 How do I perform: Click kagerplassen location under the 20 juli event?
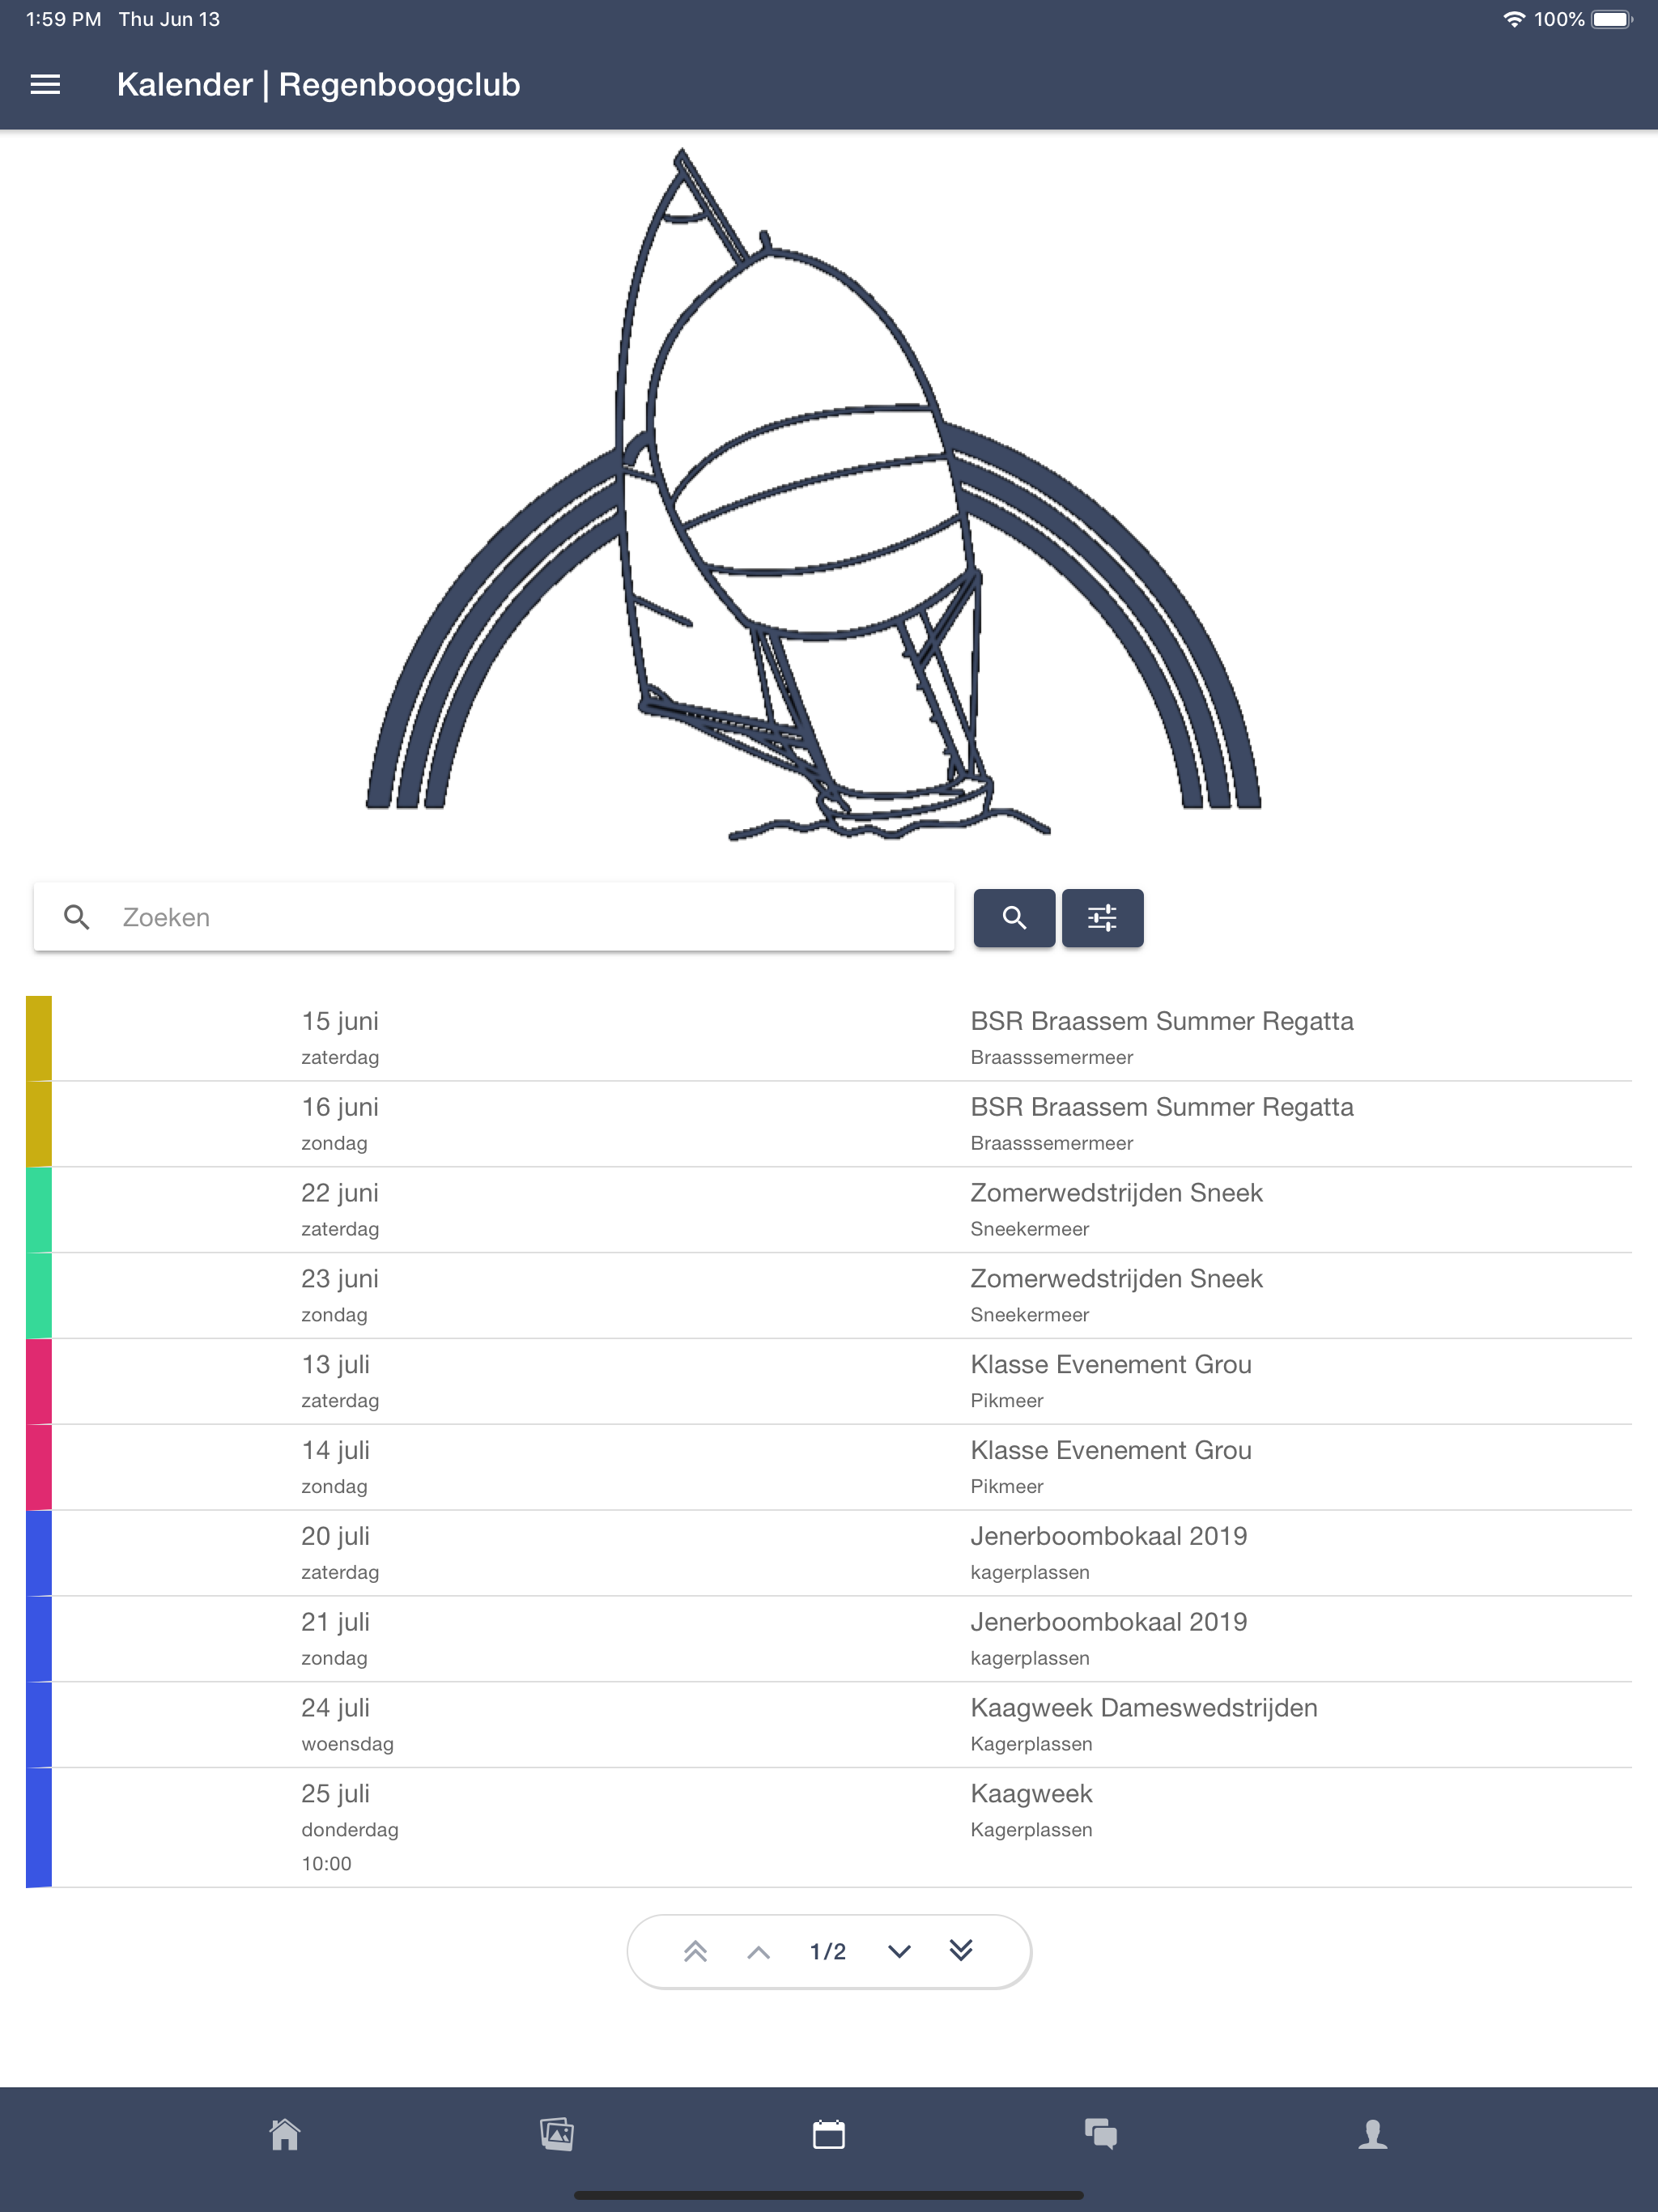pyautogui.click(x=1029, y=1572)
